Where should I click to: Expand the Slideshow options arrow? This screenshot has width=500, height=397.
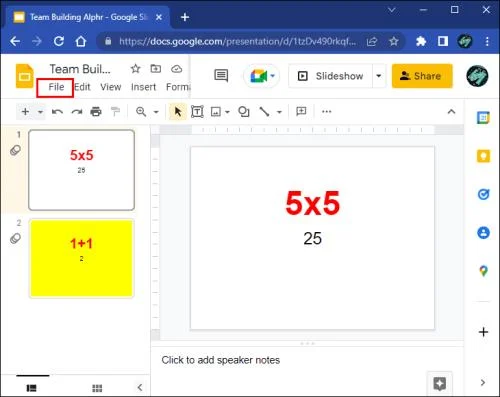click(379, 76)
